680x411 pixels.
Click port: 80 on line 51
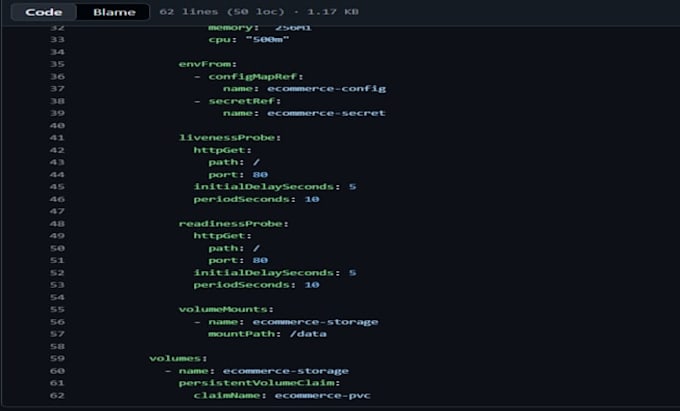[238, 261]
